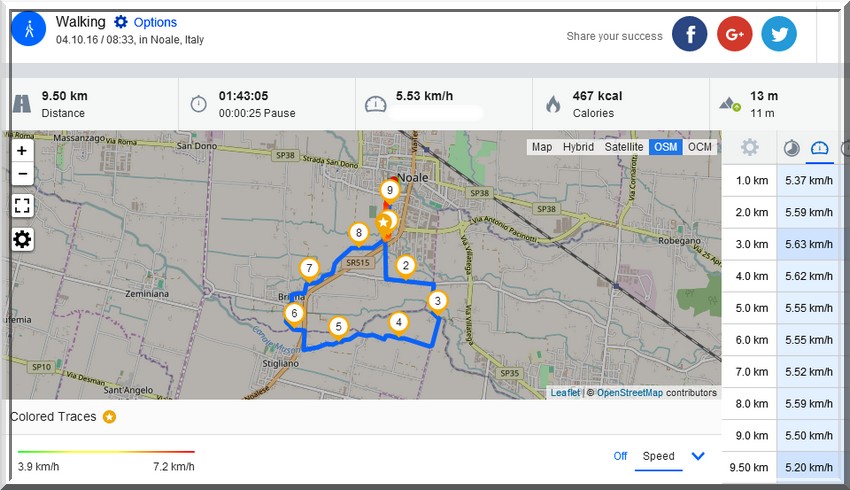
Task: Toggle fullscreen map view
Action: tap(22, 206)
